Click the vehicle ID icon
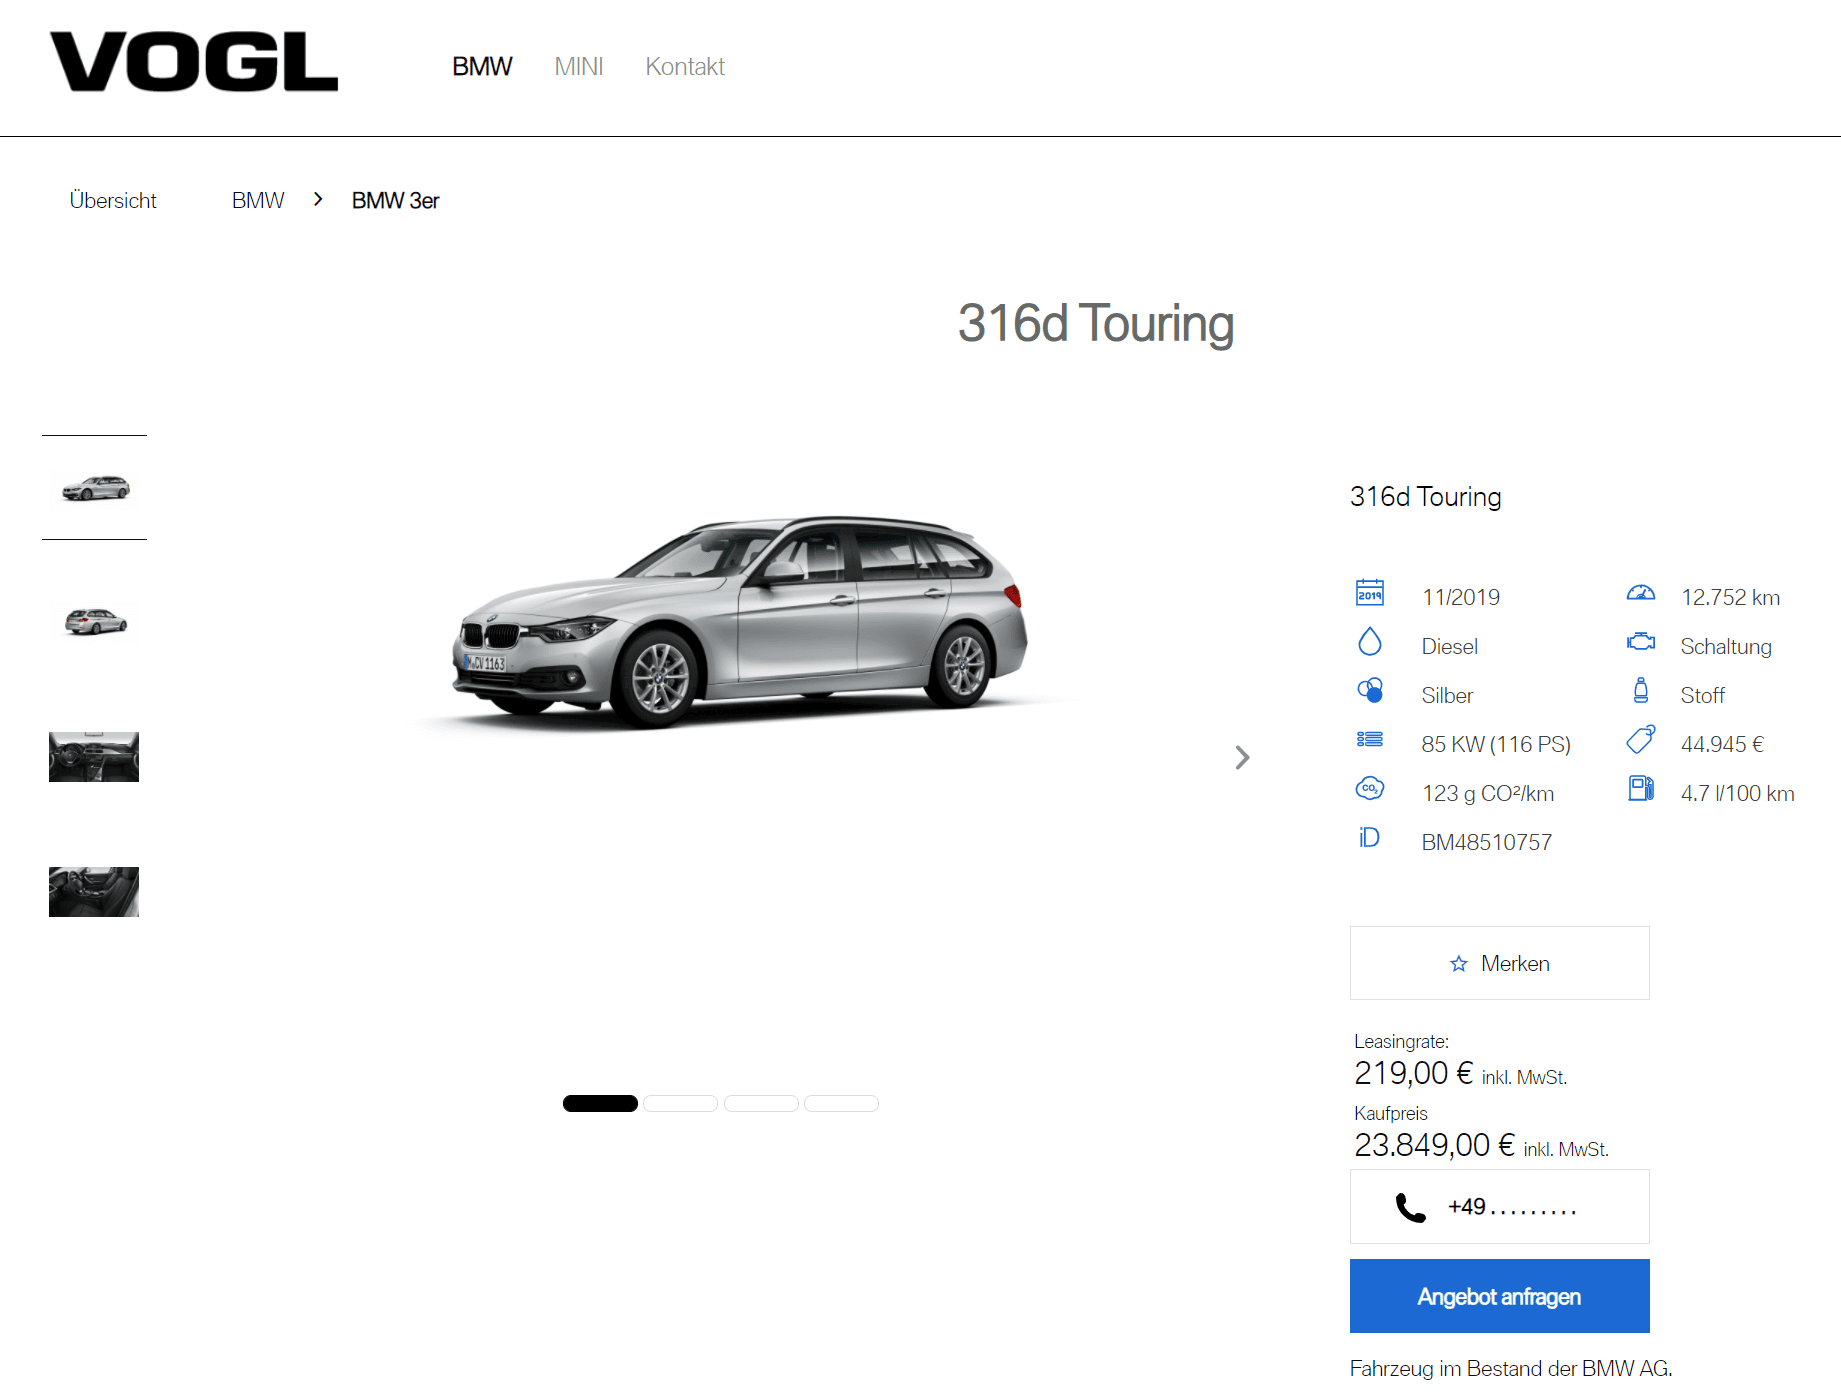 pos(1369,838)
